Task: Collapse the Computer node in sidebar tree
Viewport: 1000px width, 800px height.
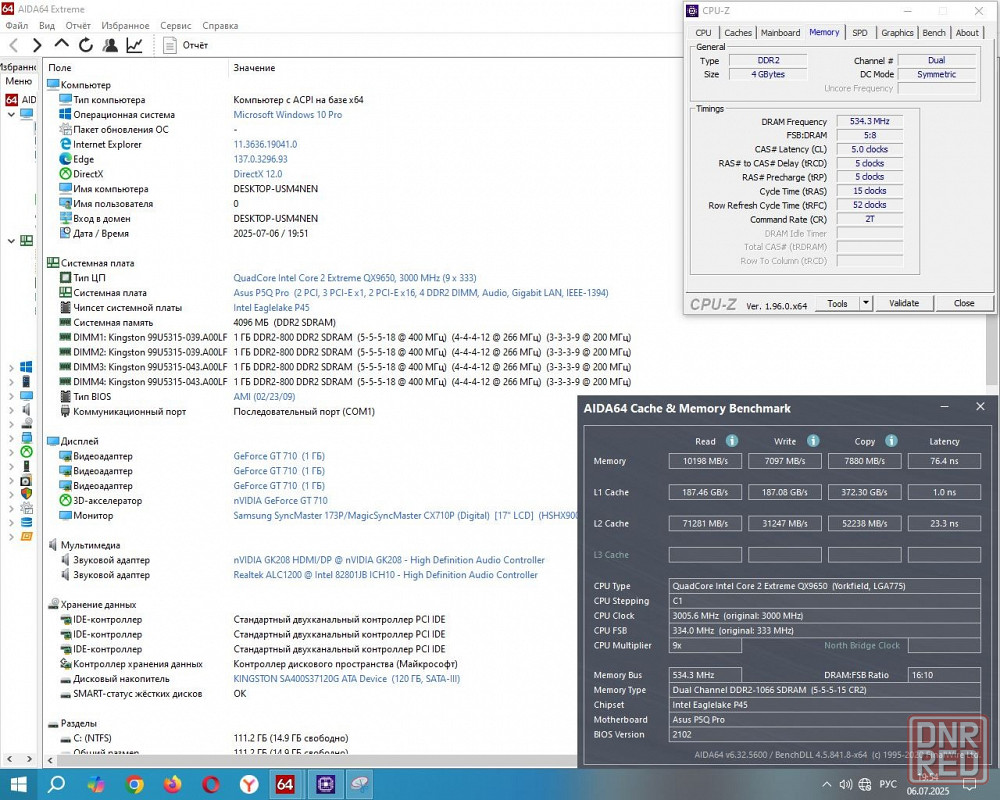Action: point(11,115)
